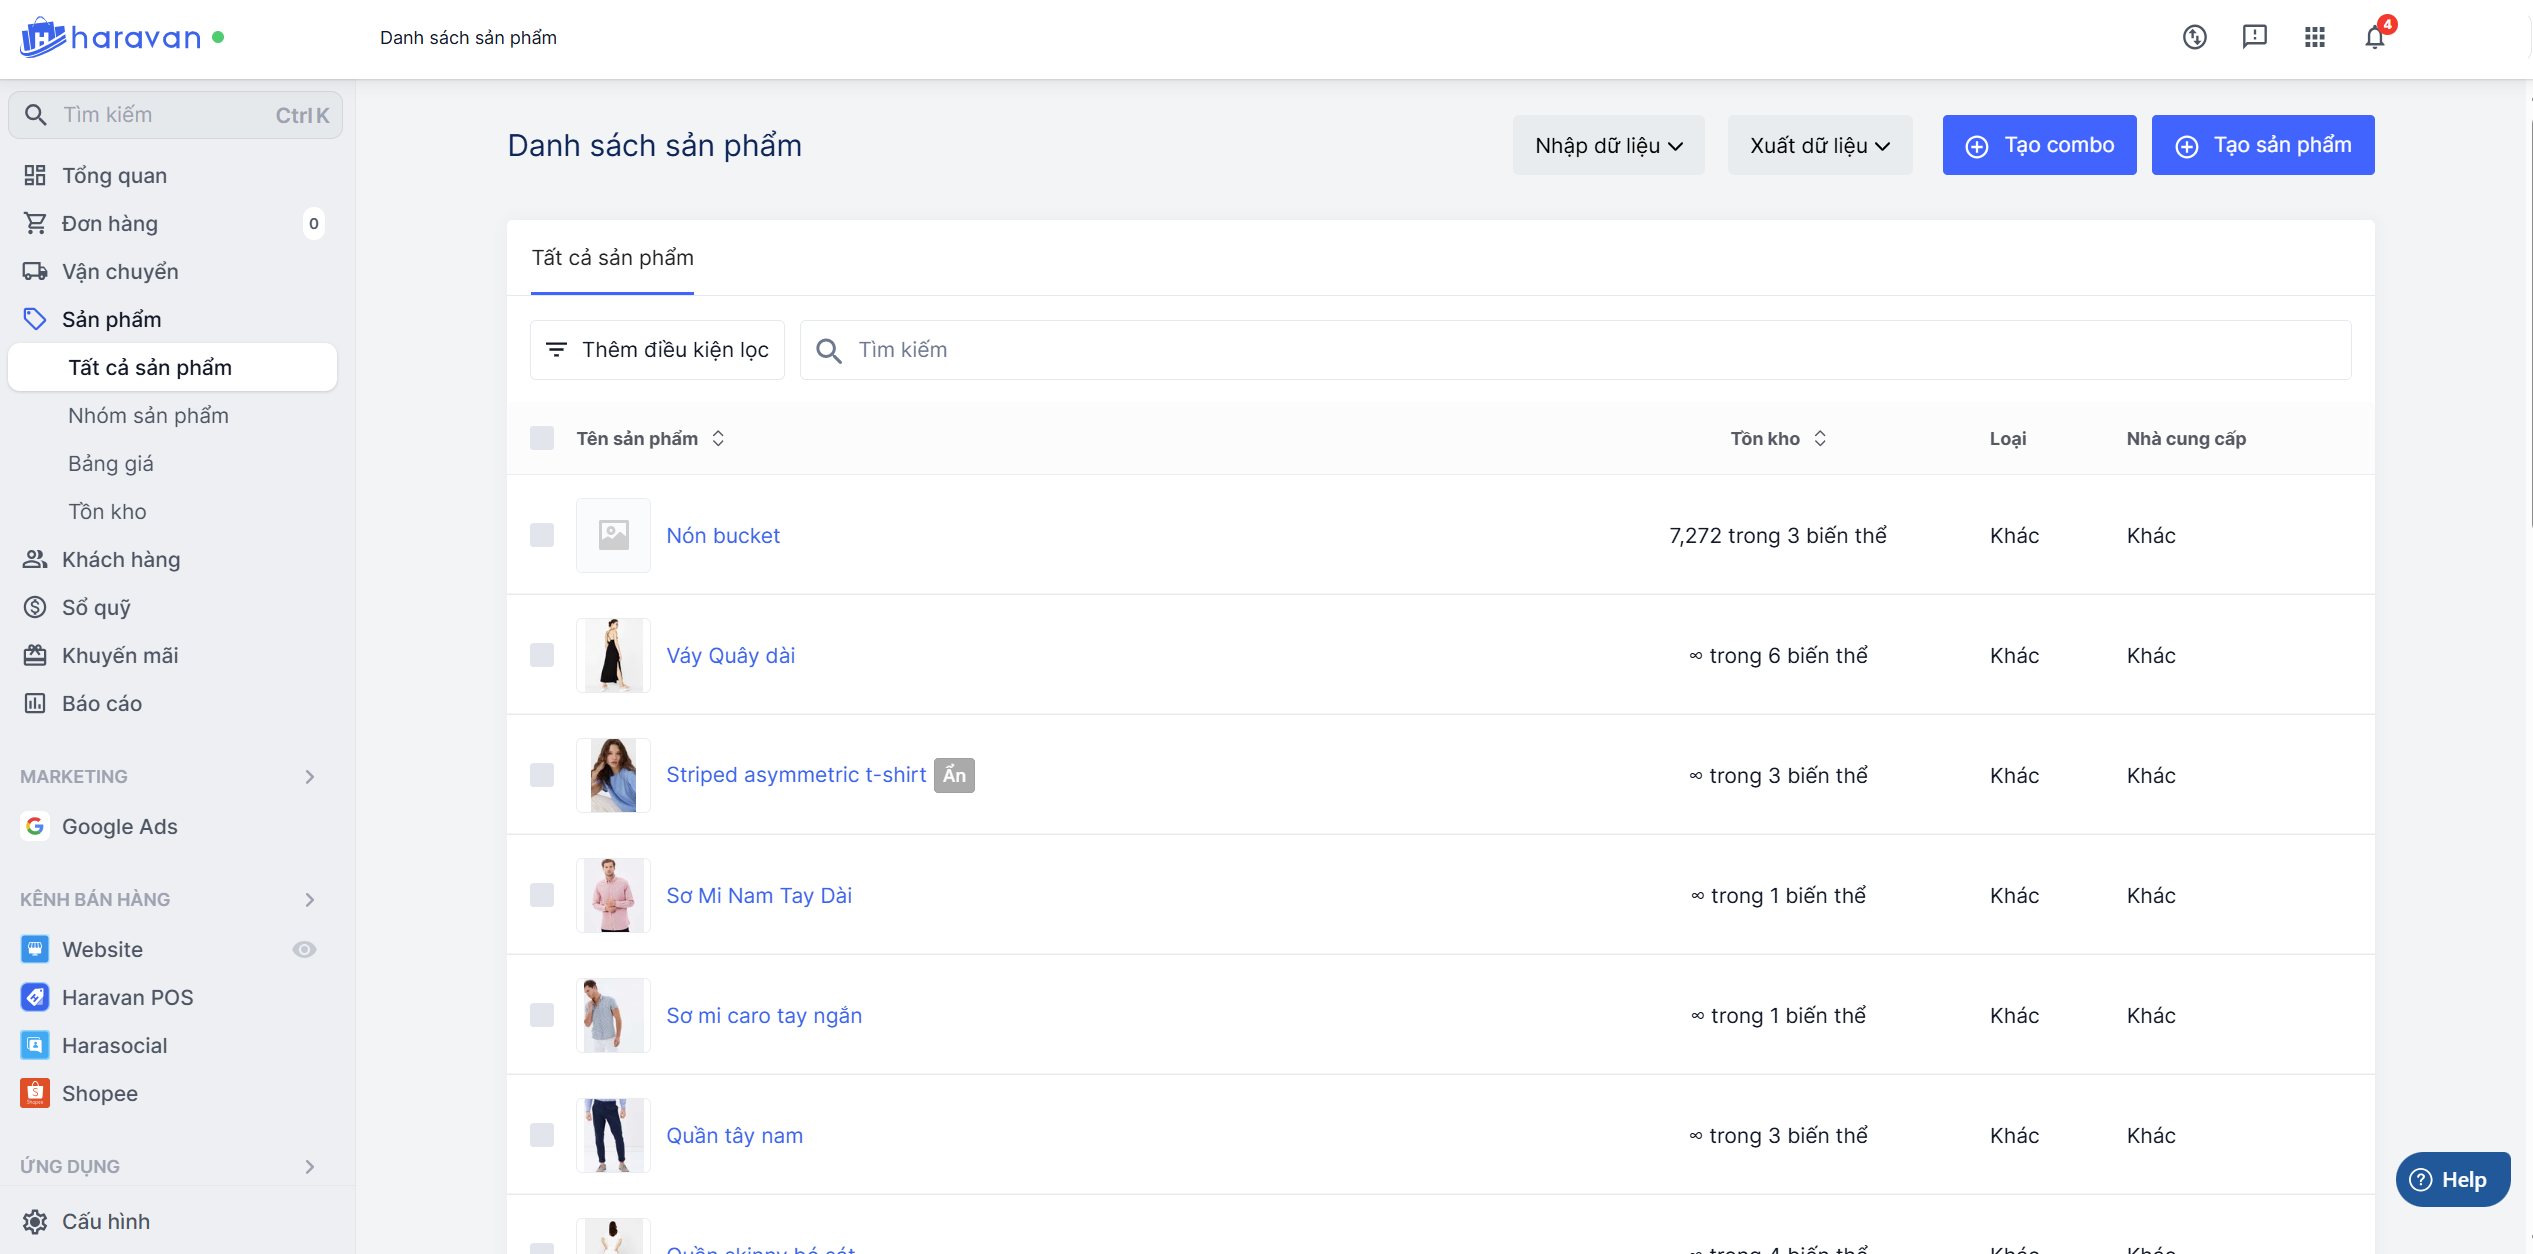Open Shopee sales channel
This screenshot has width=2533, height=1254.
(99, 1093)
